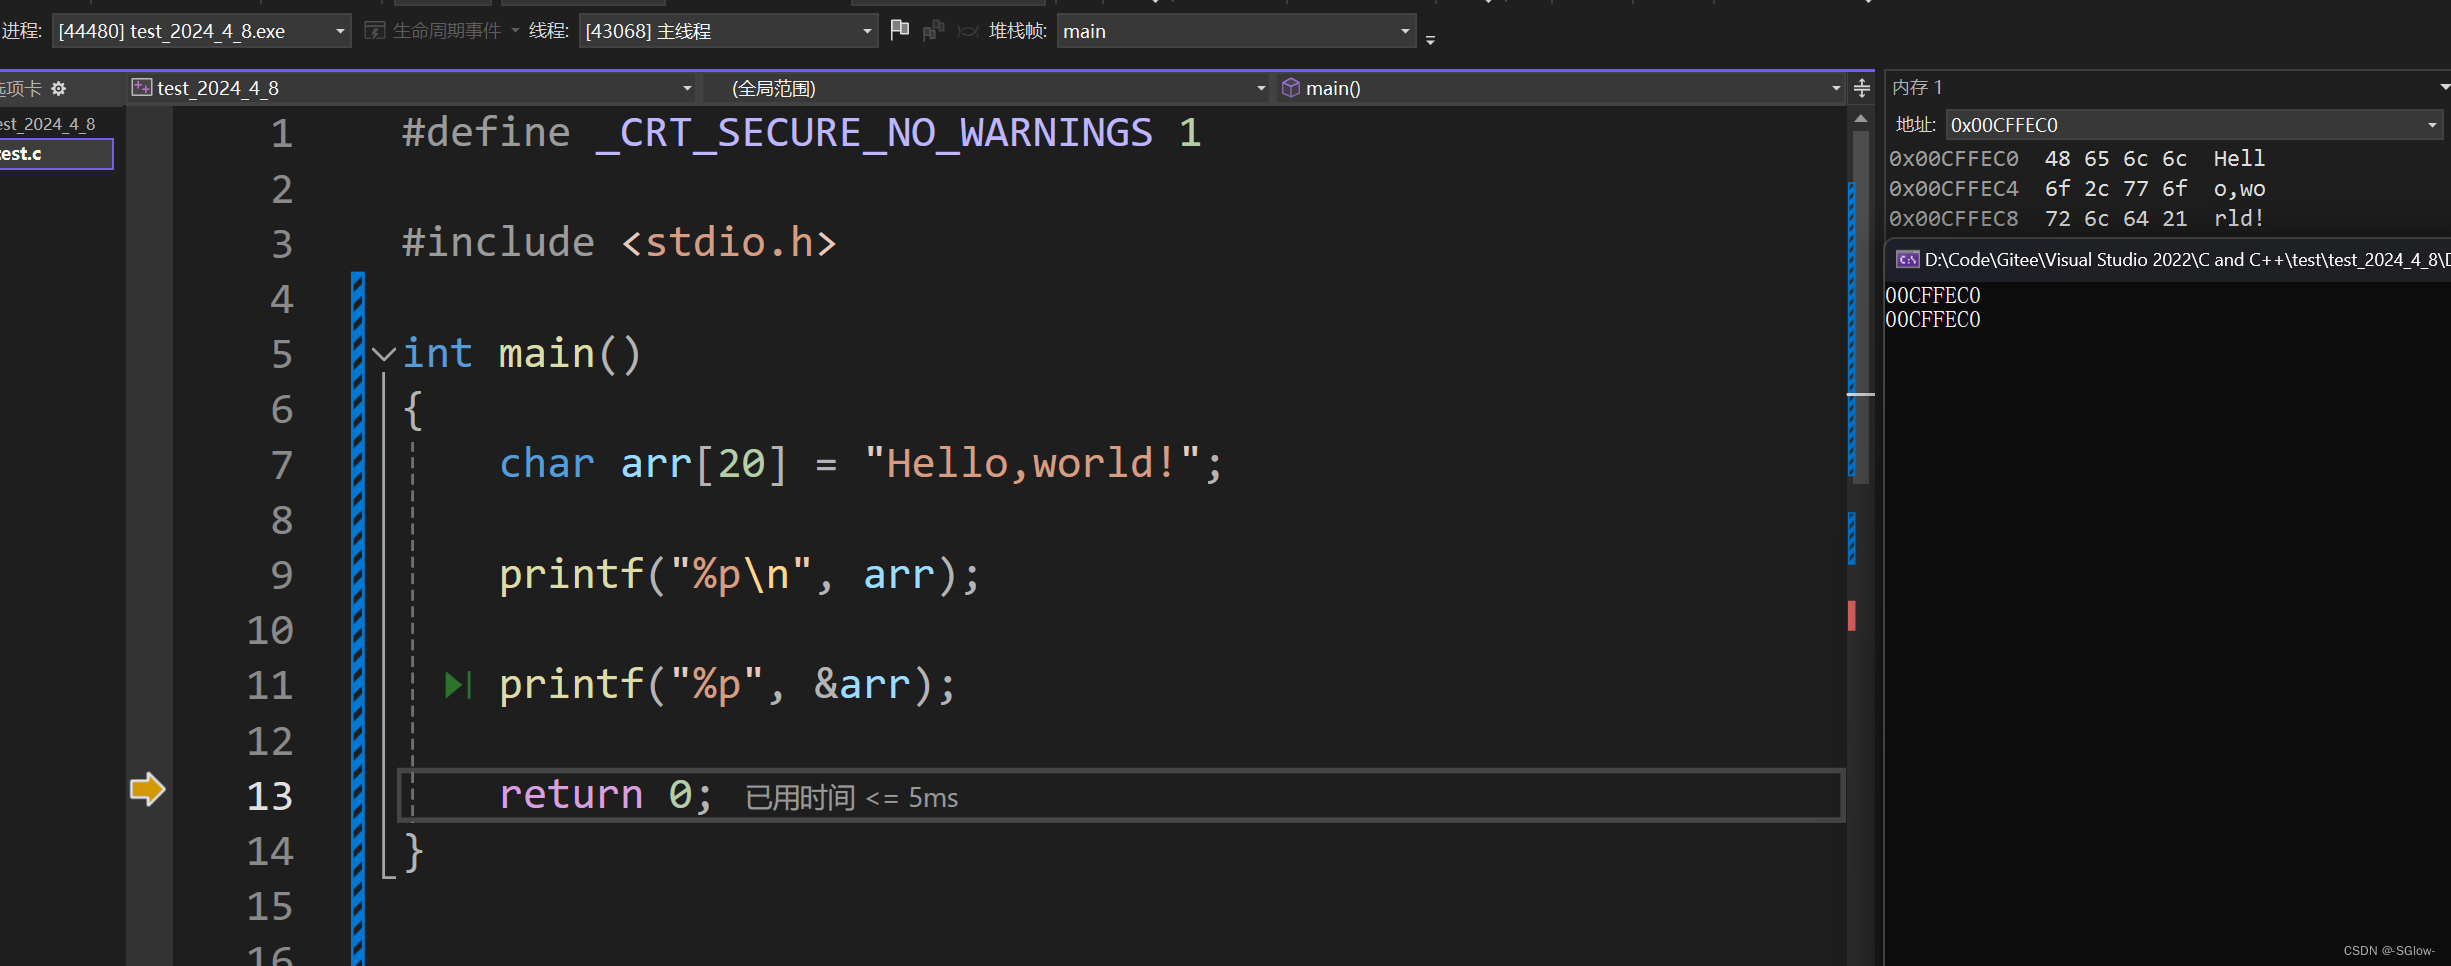The width and height of the screenshot is (2451, 966).
Task: Click the 内存 1 memory window title
Action: 1917,88
